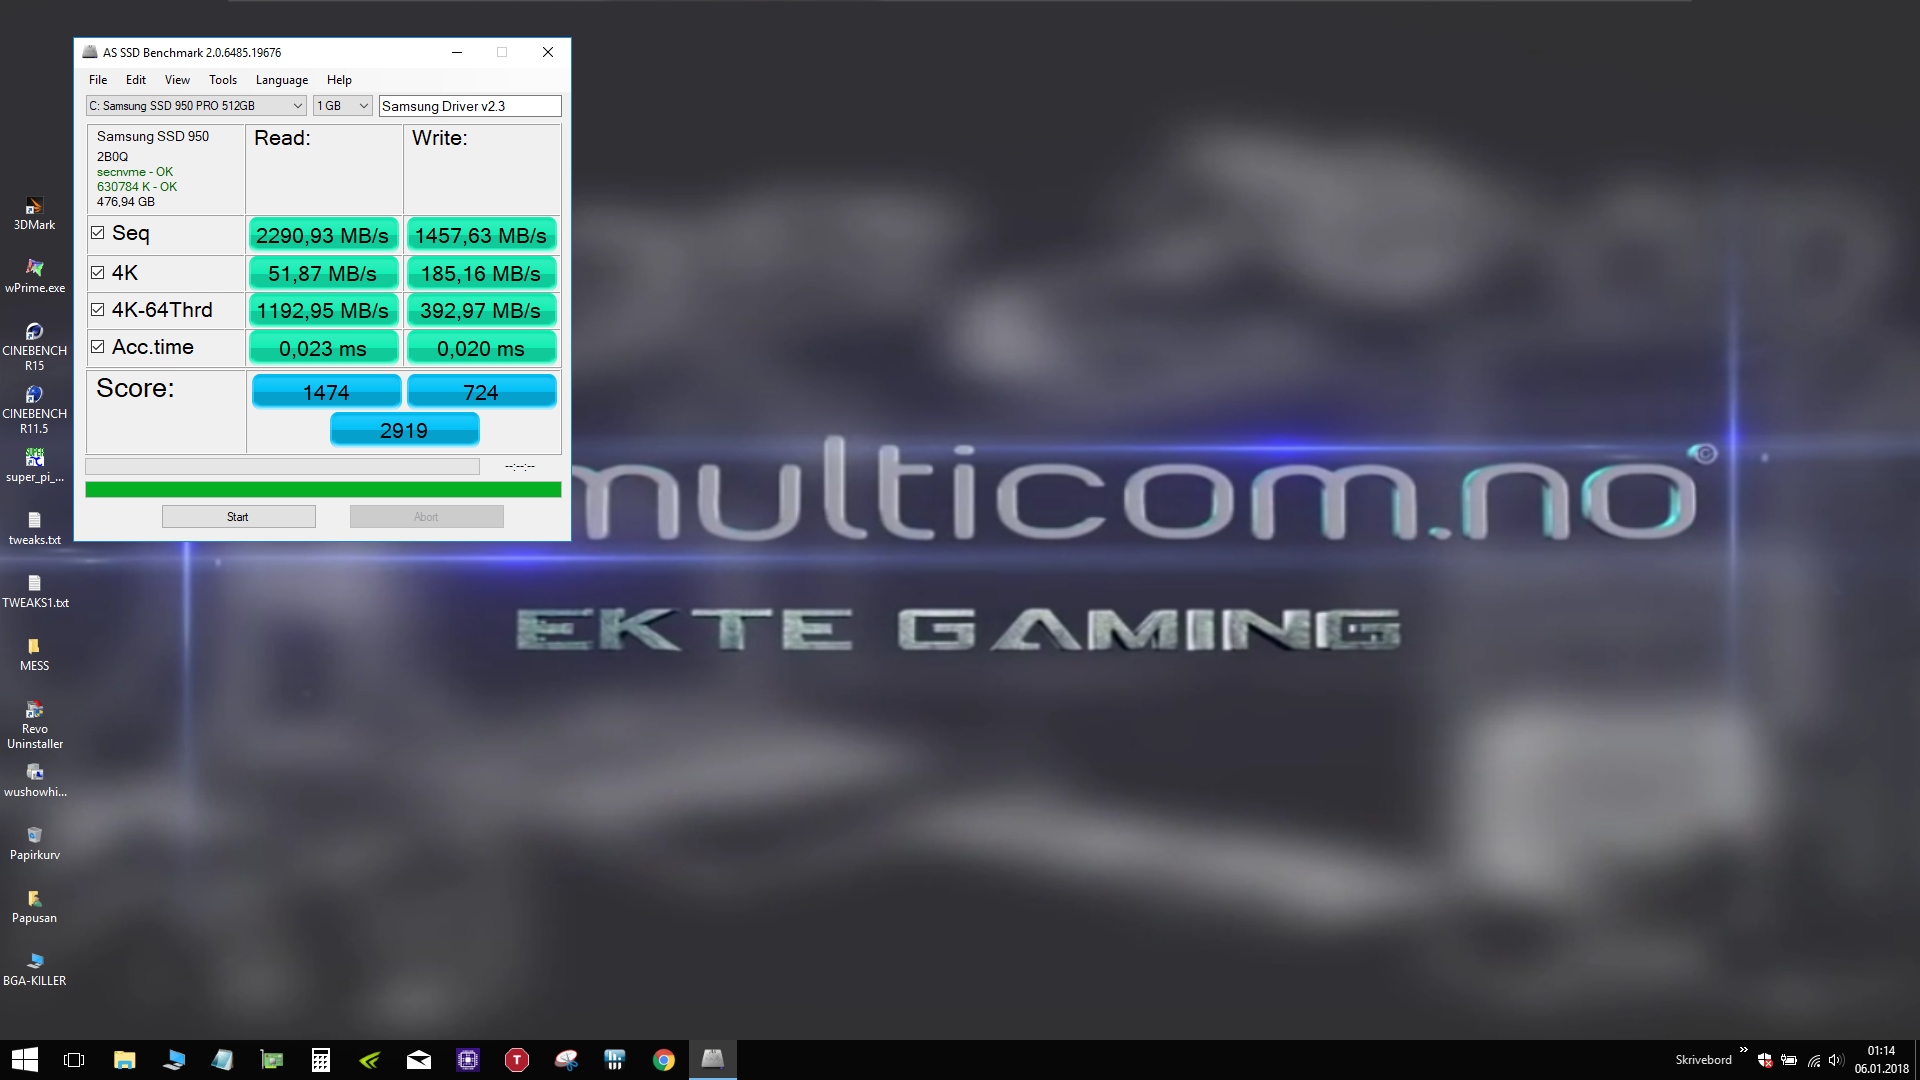Select the super_pi desktop icon
The image size is (1920, 1080).
coord(34,466)
